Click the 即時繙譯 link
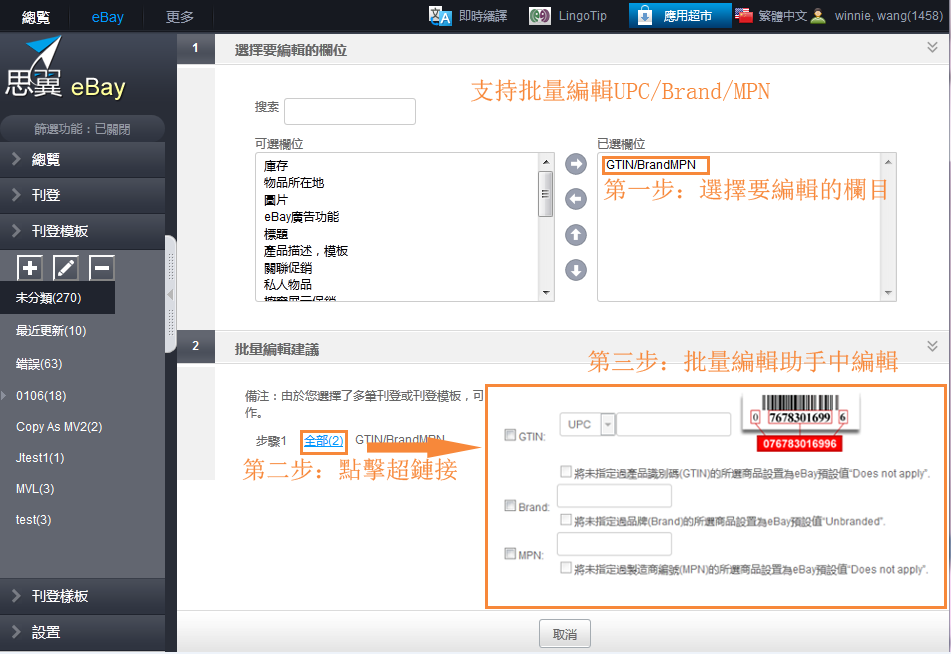Viewport: 951px width, 654px height. tap(483, 16)
